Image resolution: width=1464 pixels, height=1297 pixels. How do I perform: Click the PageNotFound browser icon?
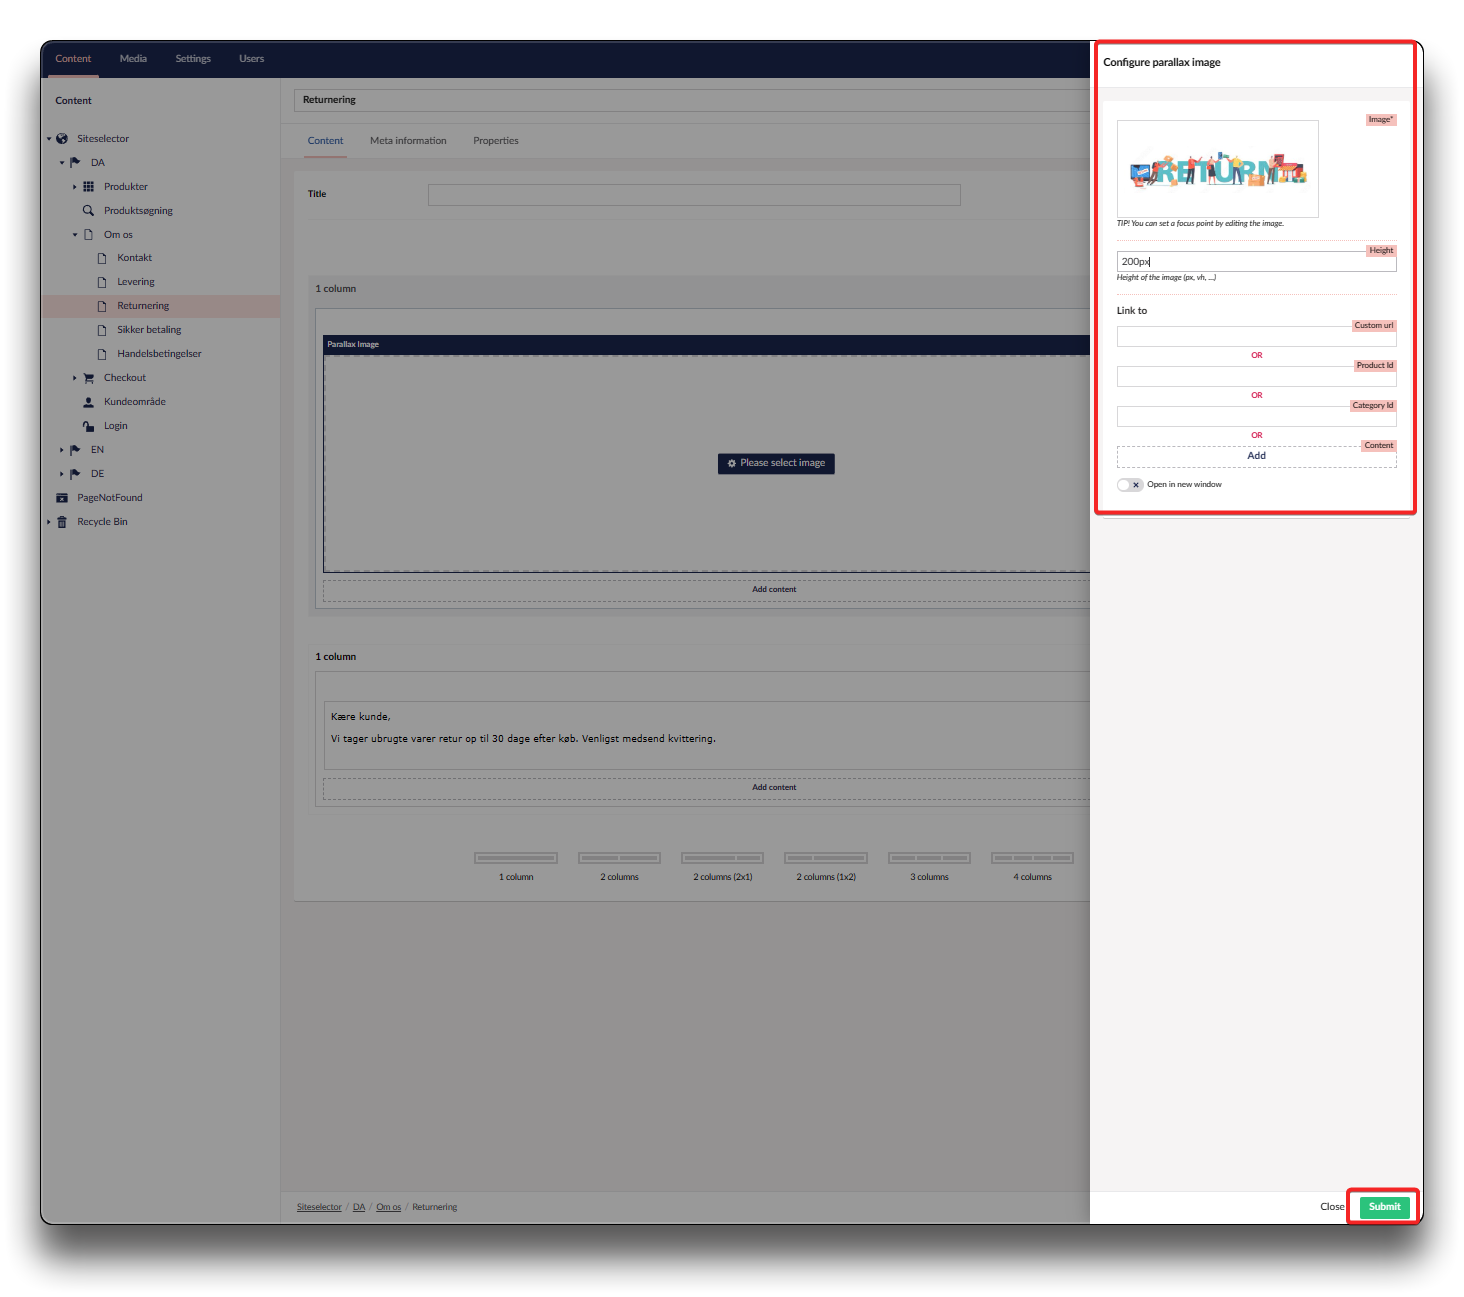(62, 498)
